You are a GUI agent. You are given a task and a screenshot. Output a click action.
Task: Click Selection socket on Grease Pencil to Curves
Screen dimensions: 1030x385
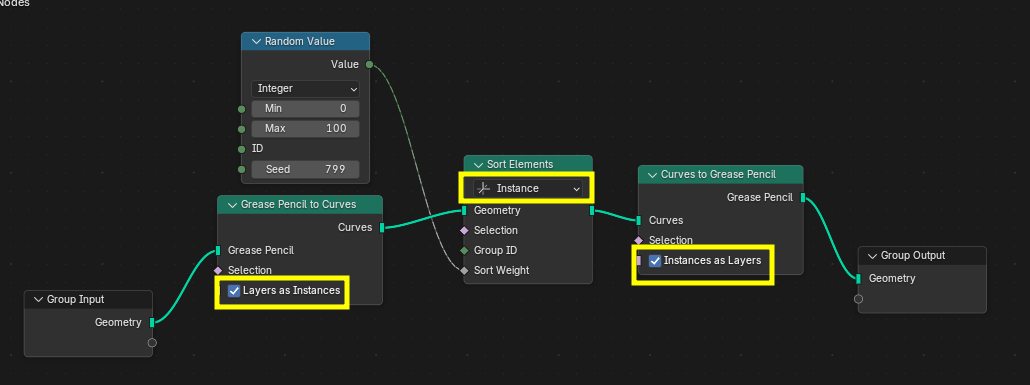pyautogui.click(x=217, y=270)
